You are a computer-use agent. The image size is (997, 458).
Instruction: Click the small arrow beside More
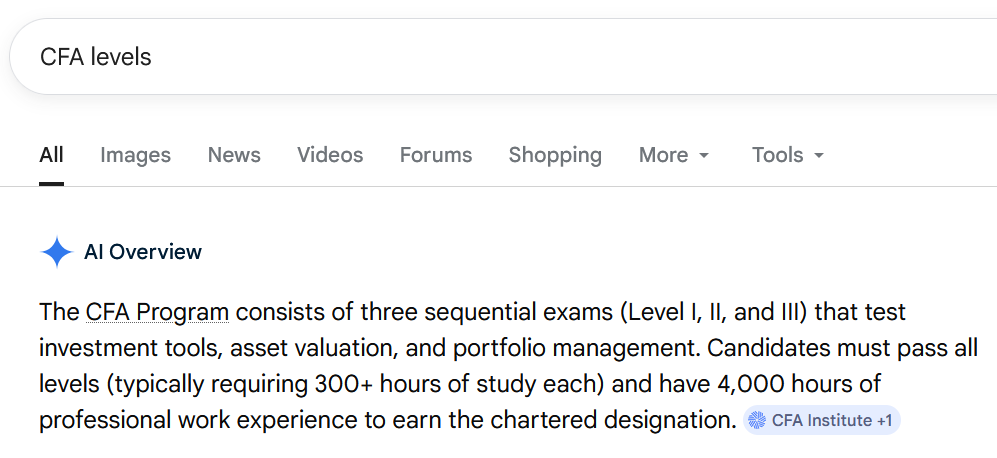pyautogui.click(x=704, y=156)
